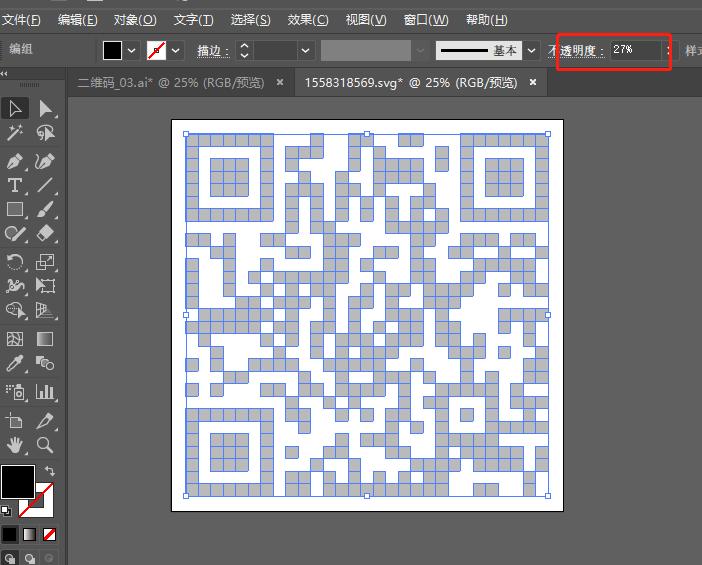Open the 文件(F) menu
Screen dimensions: 702x565
click(x=21, y=20)
